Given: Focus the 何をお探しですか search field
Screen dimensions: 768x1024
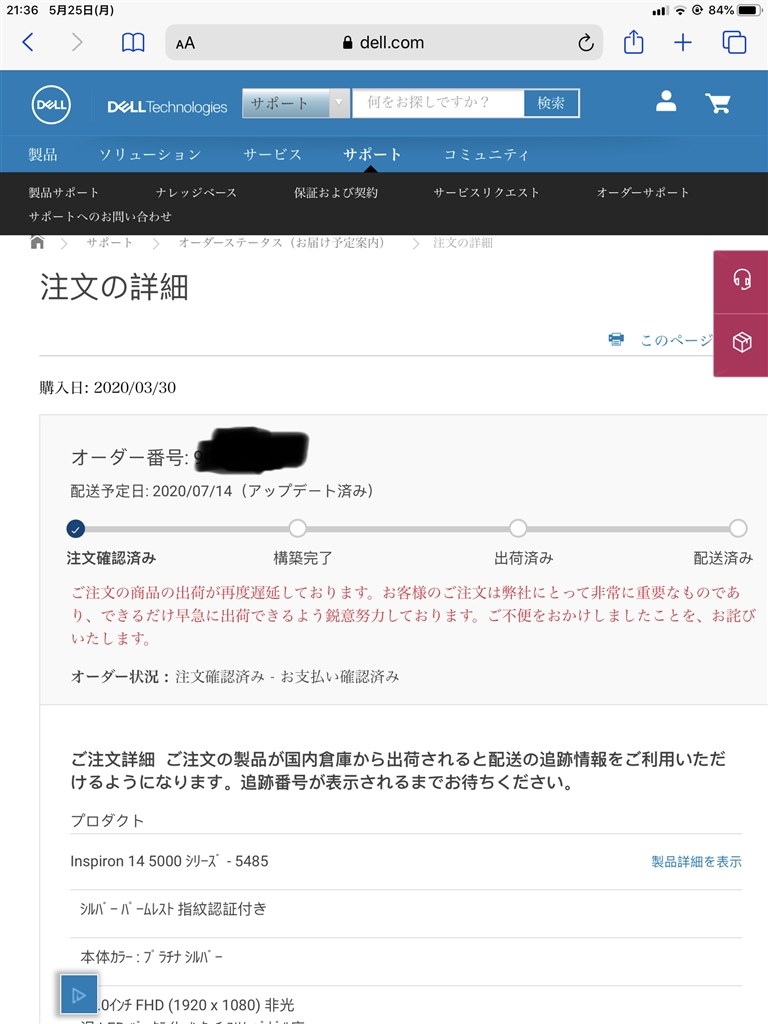Looking at the screenshot, I should point(438,103).
